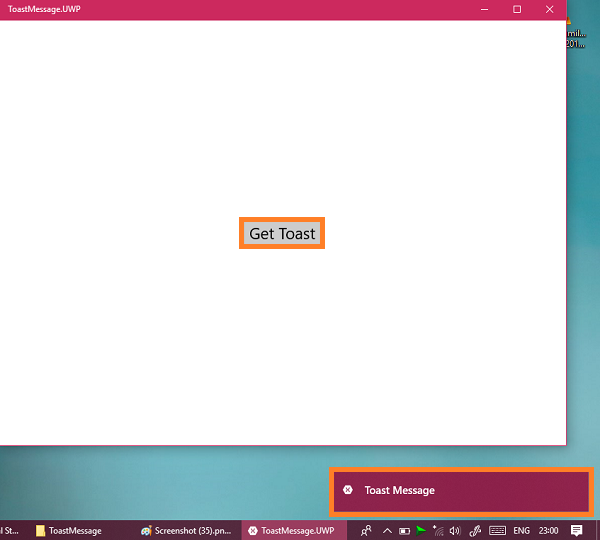Click the app icon in the toast notification
This screenshot has height=540, width=600.
pos(348,490)
